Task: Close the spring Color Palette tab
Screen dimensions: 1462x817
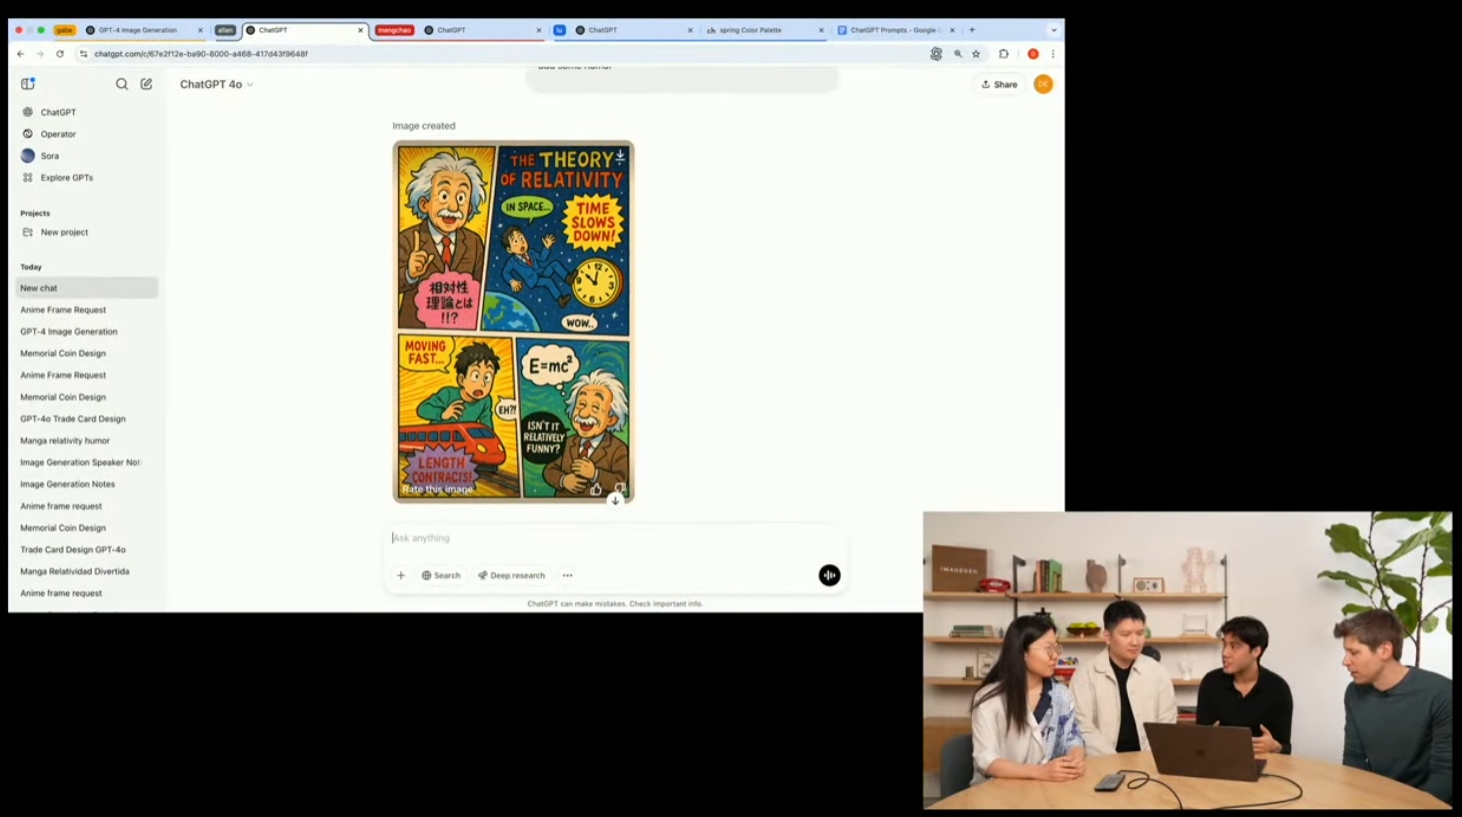Action: click(x=821, y=30)
